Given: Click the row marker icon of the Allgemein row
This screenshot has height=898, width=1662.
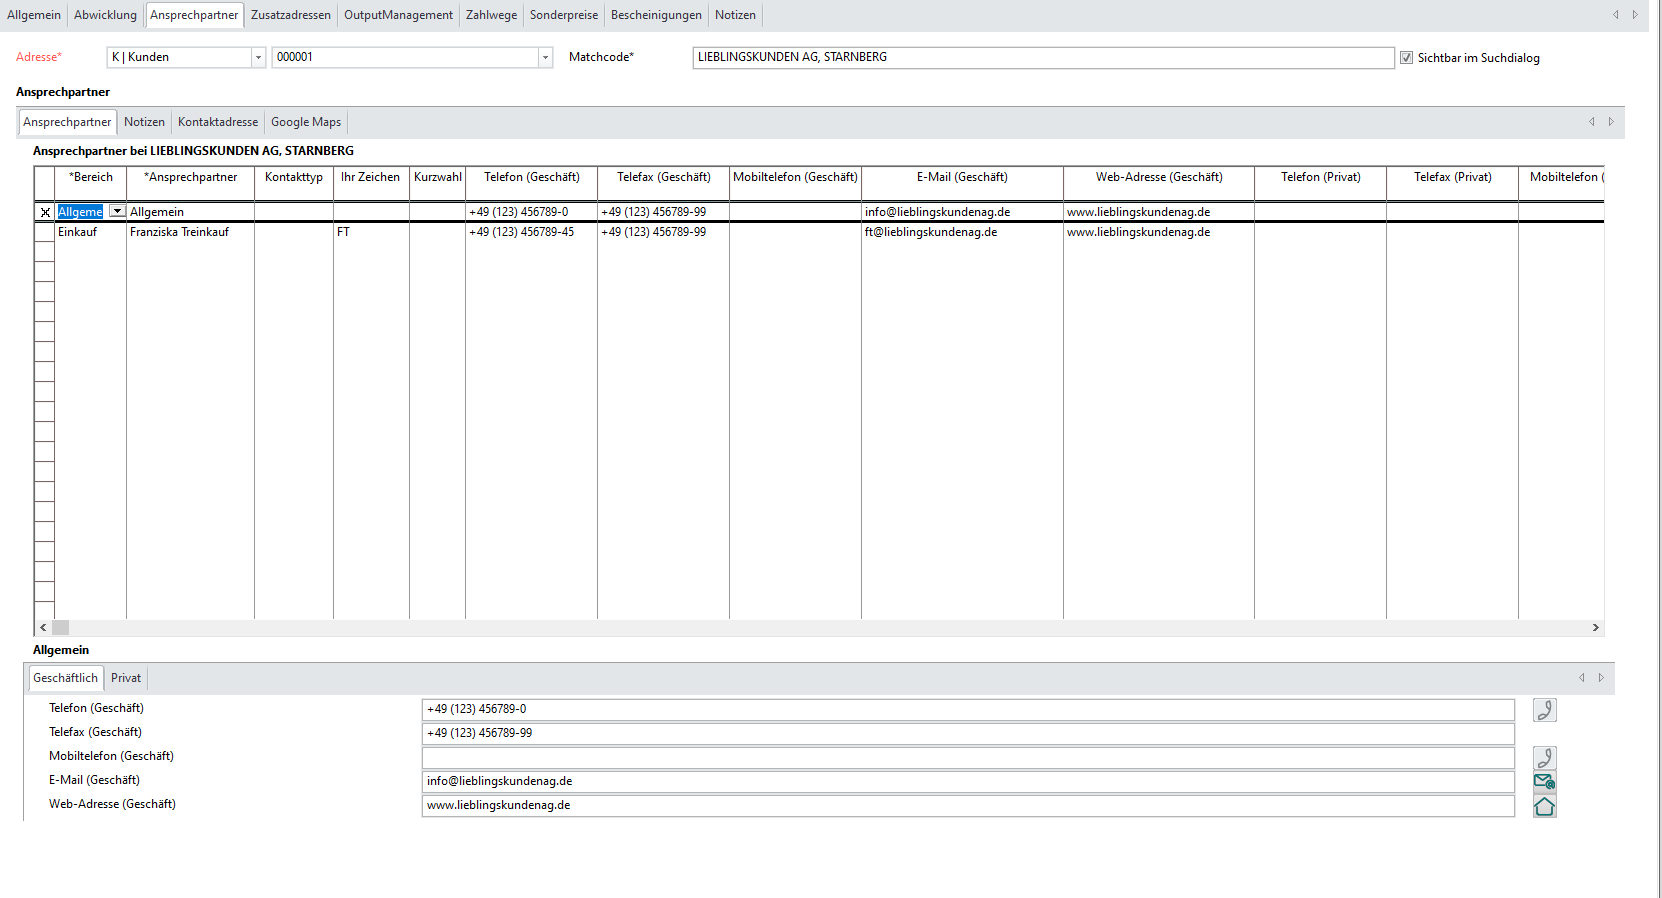Looking at the screenshot, I should (x=45, y=212).
